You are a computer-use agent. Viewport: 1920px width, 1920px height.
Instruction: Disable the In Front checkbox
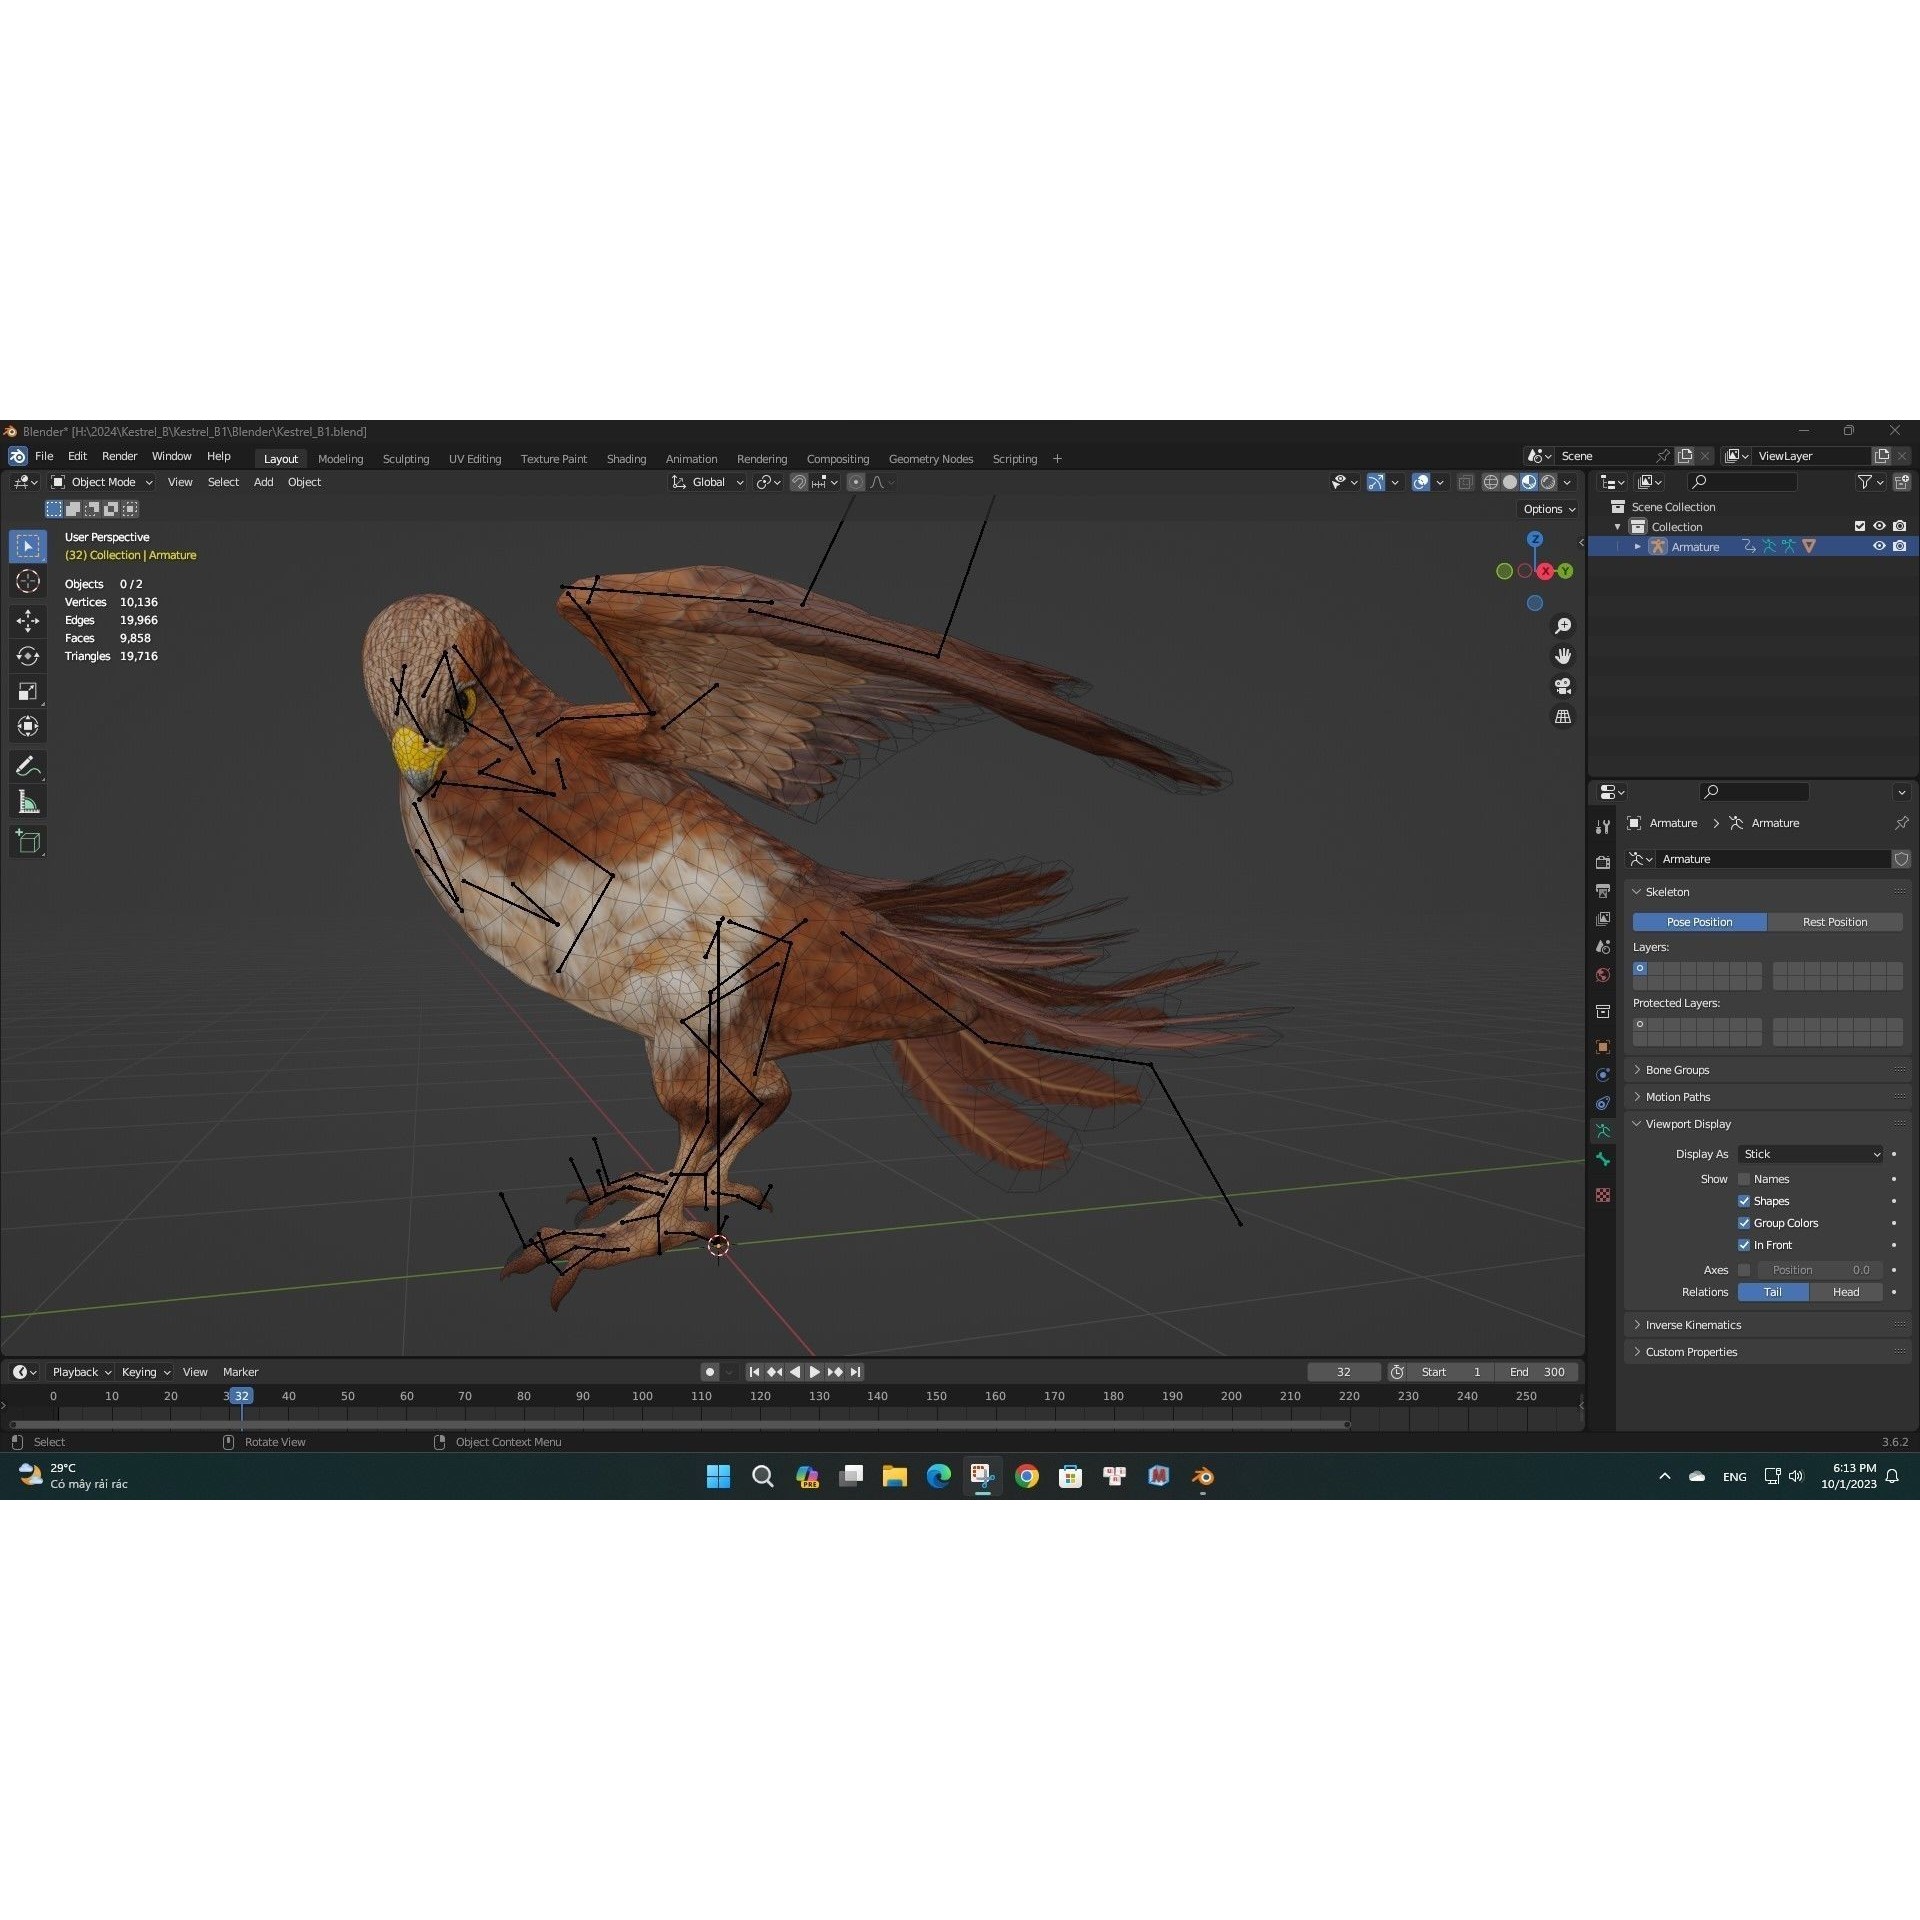[x=1745, y=1245]
